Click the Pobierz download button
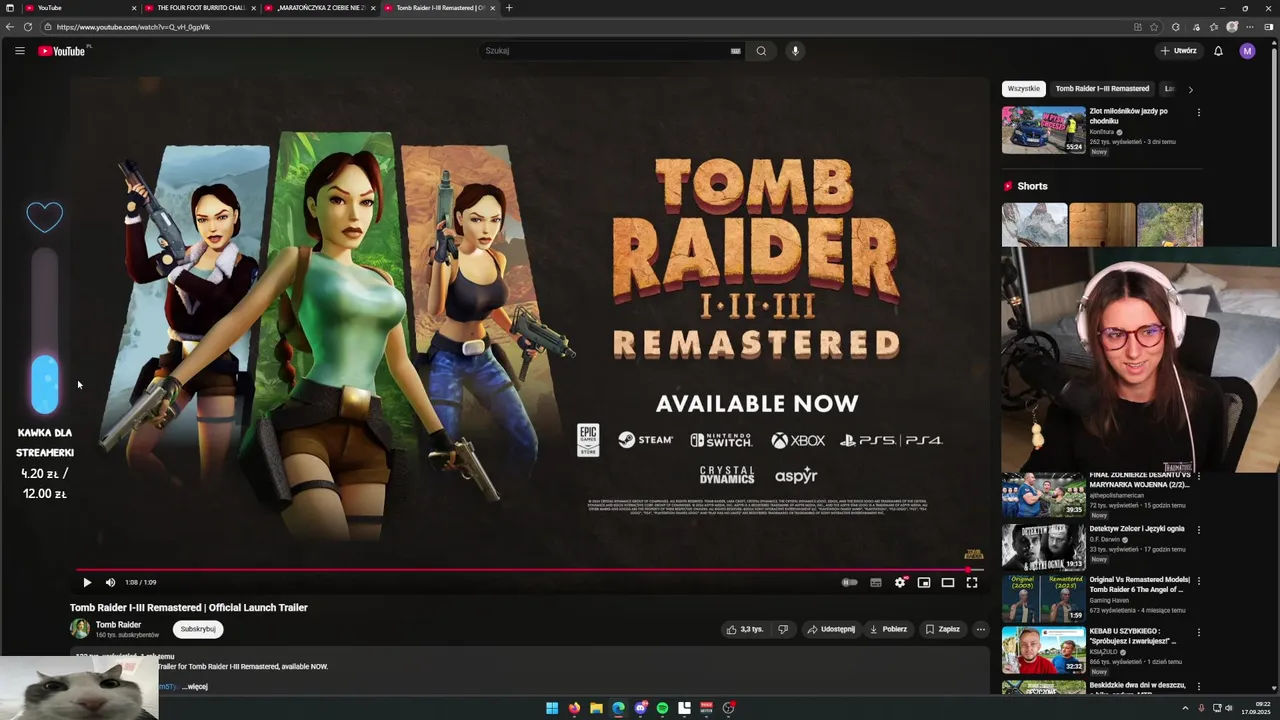Screen dimensions: 1280x720 (x=888, y=629)
